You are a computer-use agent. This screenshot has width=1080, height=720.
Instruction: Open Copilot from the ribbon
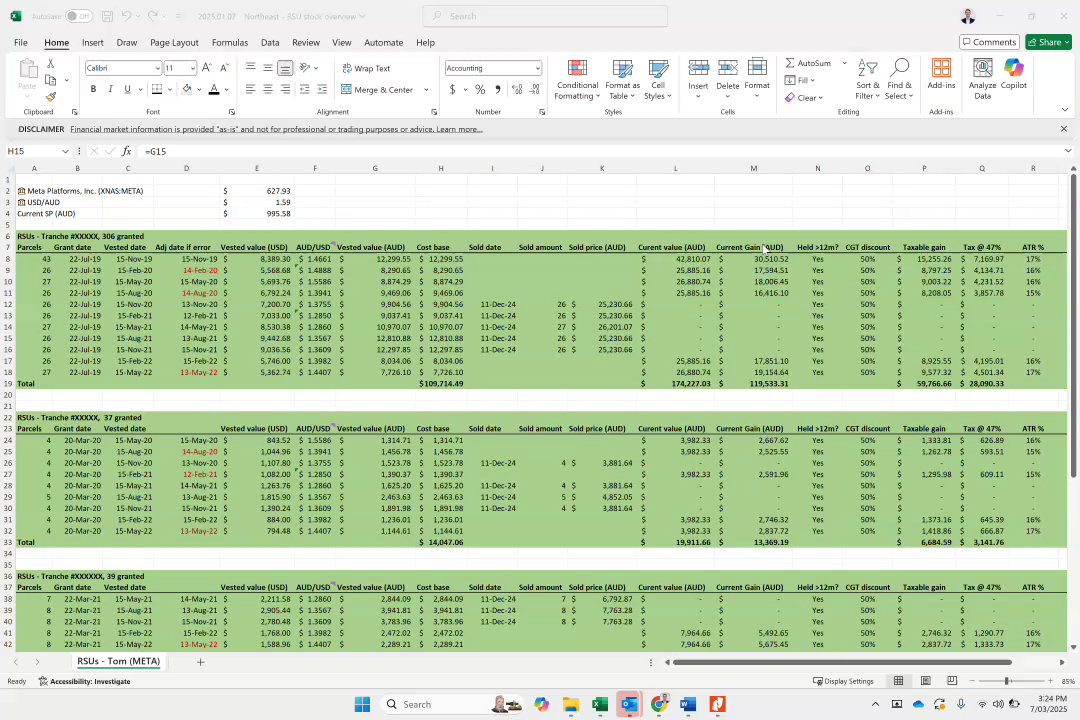(x=1013, y=74)
